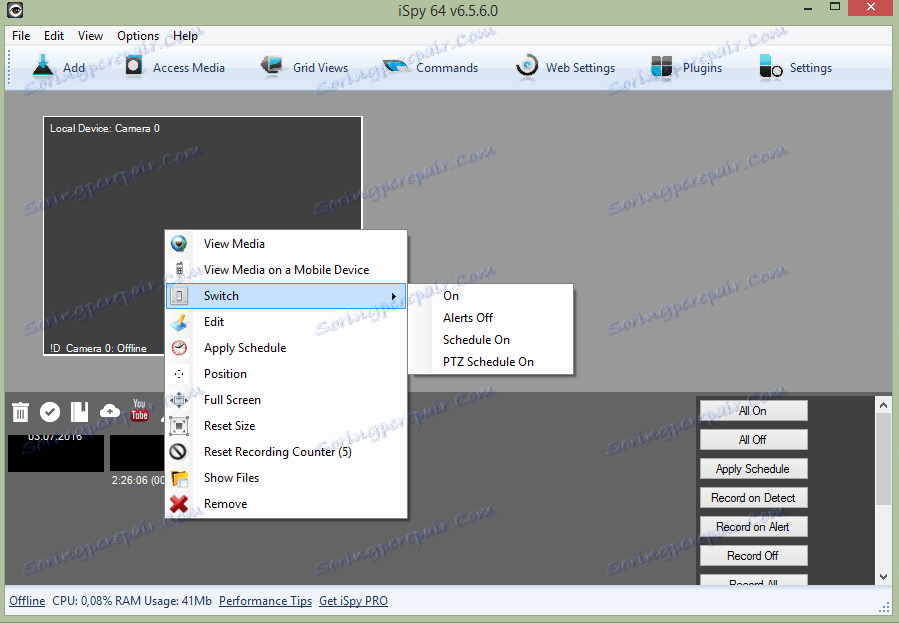
Task: Choose View Media on a Mobile Device
Action: coord(286,269)
